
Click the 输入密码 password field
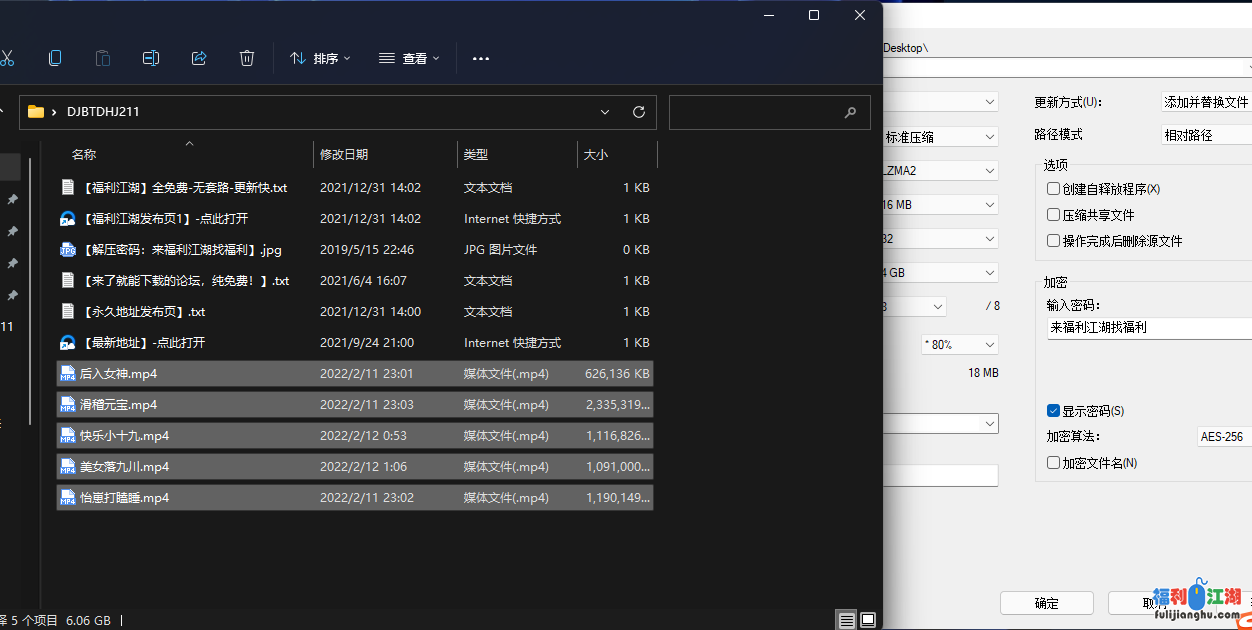pos(1148,328)
